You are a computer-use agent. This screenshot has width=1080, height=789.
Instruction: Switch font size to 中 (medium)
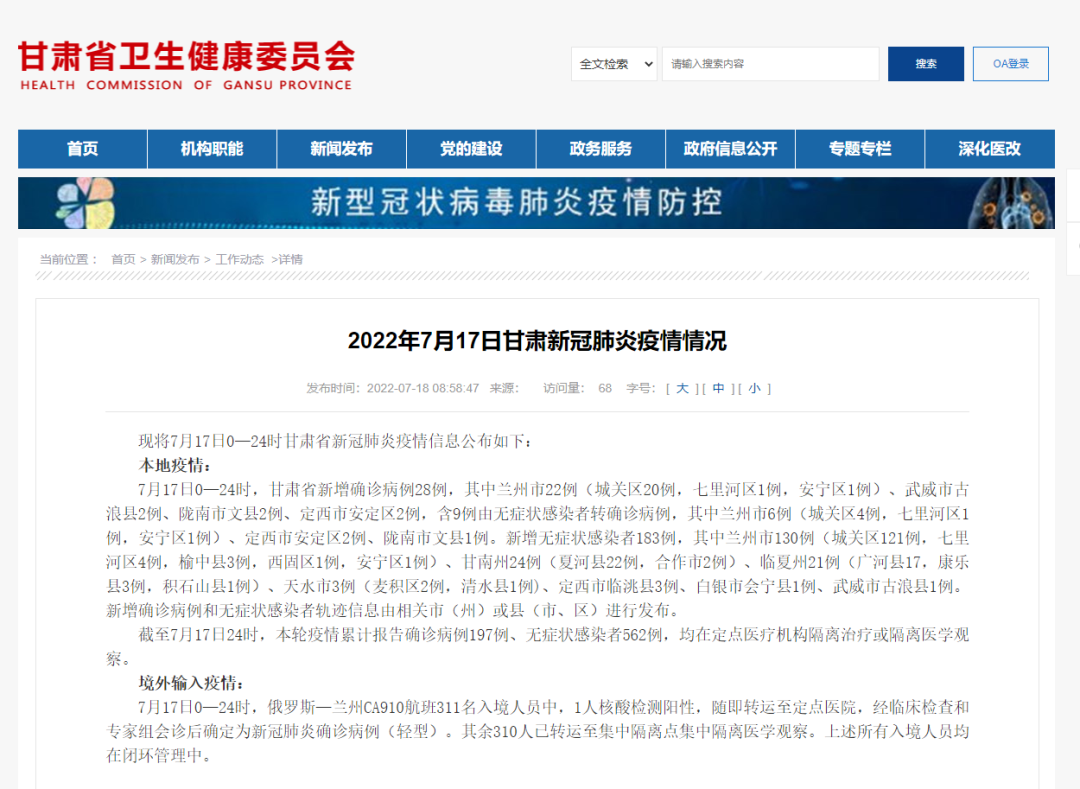718,388
